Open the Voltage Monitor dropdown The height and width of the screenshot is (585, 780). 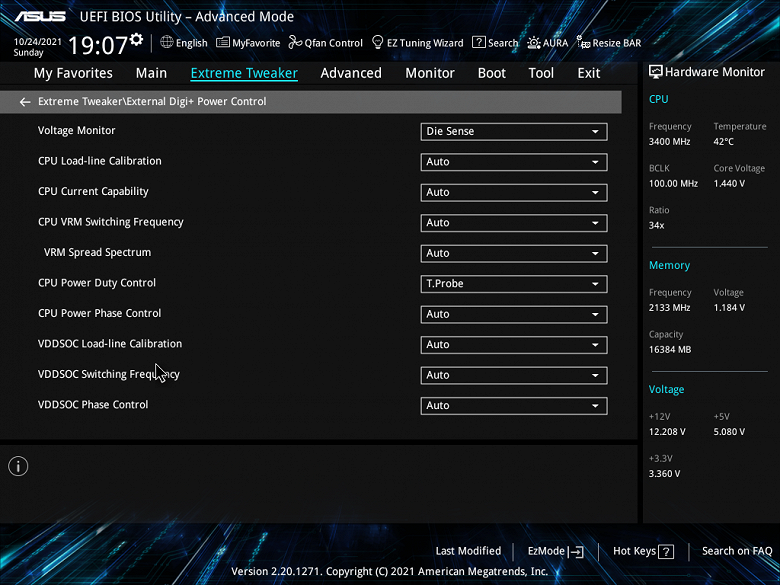[514, 132]
